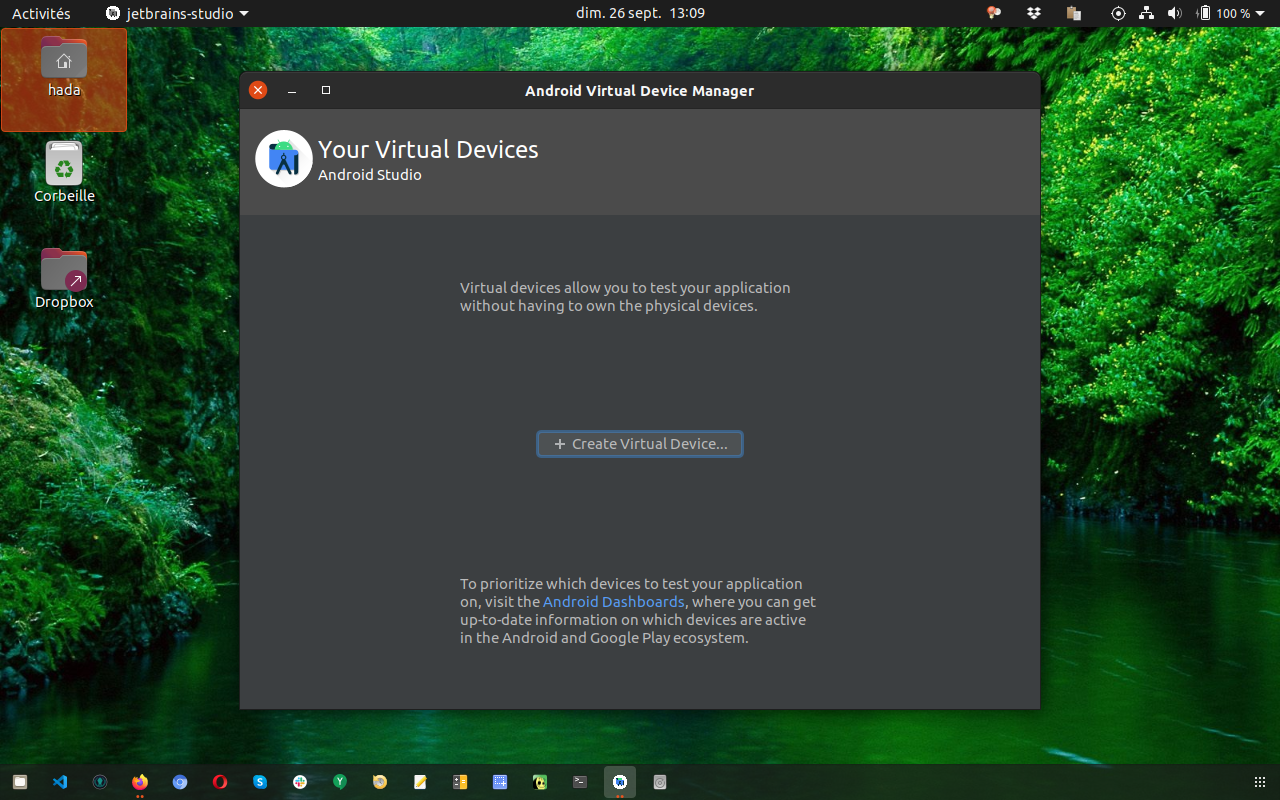Open the Dropbox folder shortcut on desktop

pyautogui.click(x=64, y=279)
